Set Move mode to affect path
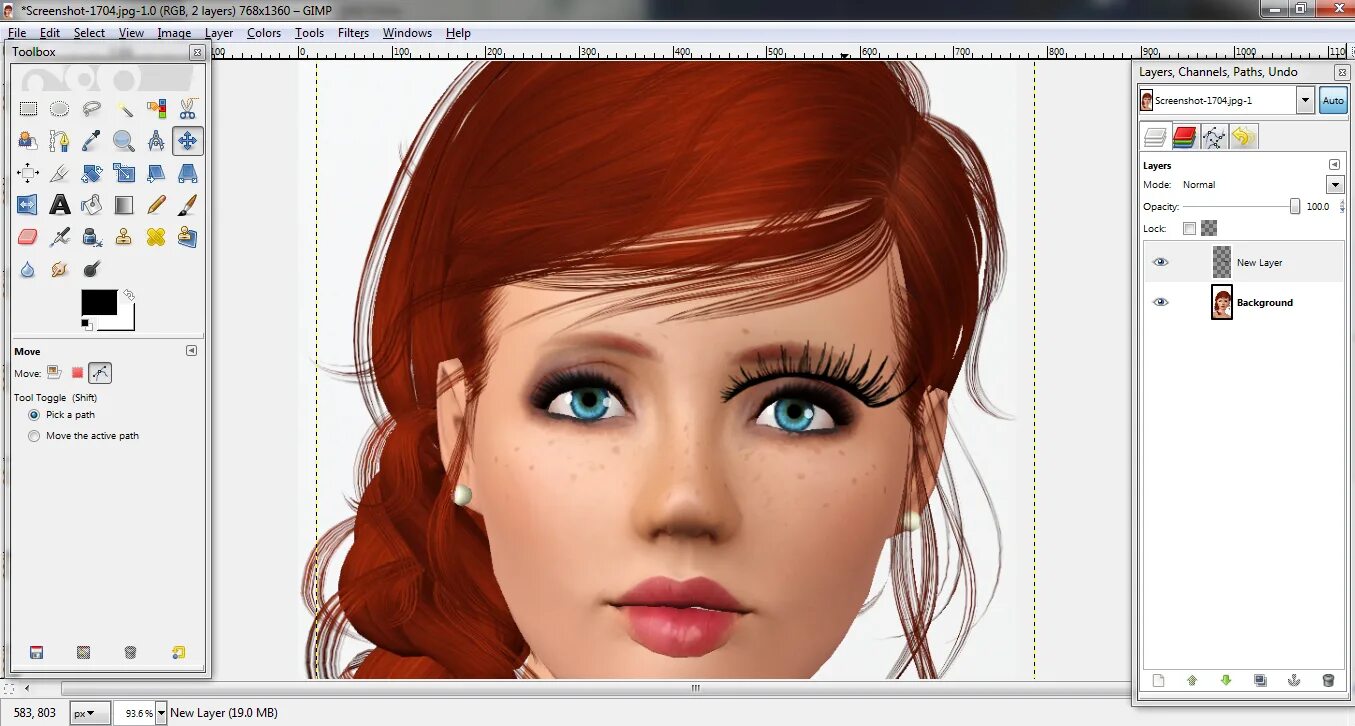Image resolution: width=1355 pixels, height=726 pixels. (100, 373)
